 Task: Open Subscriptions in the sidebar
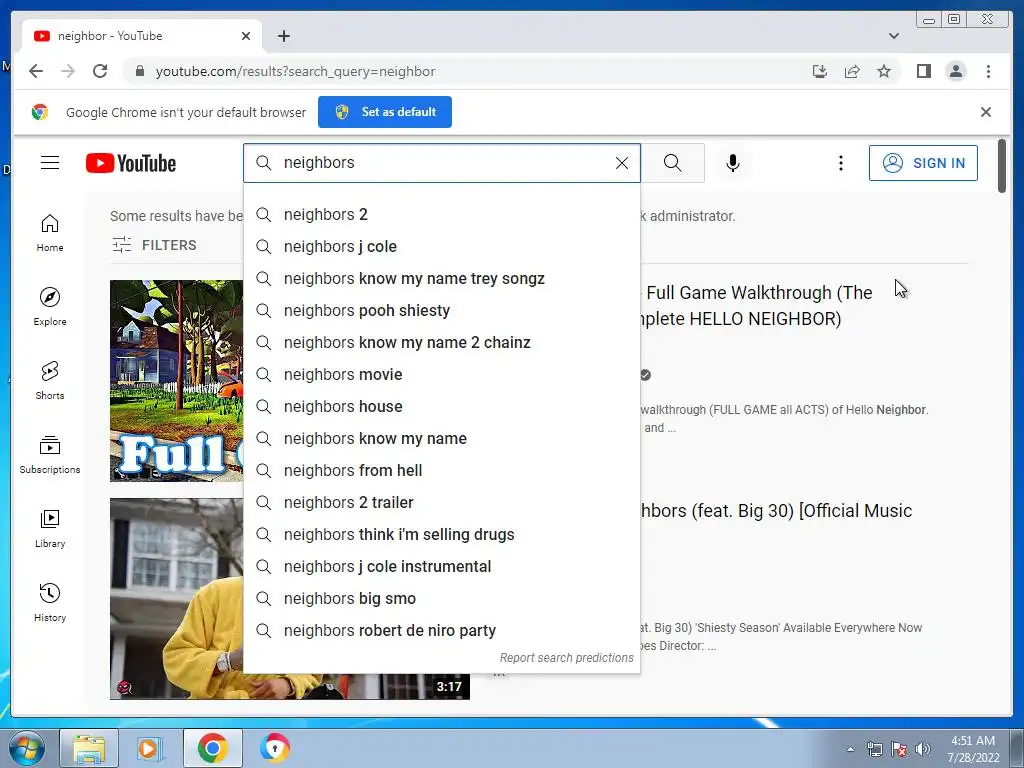(50, 455)
